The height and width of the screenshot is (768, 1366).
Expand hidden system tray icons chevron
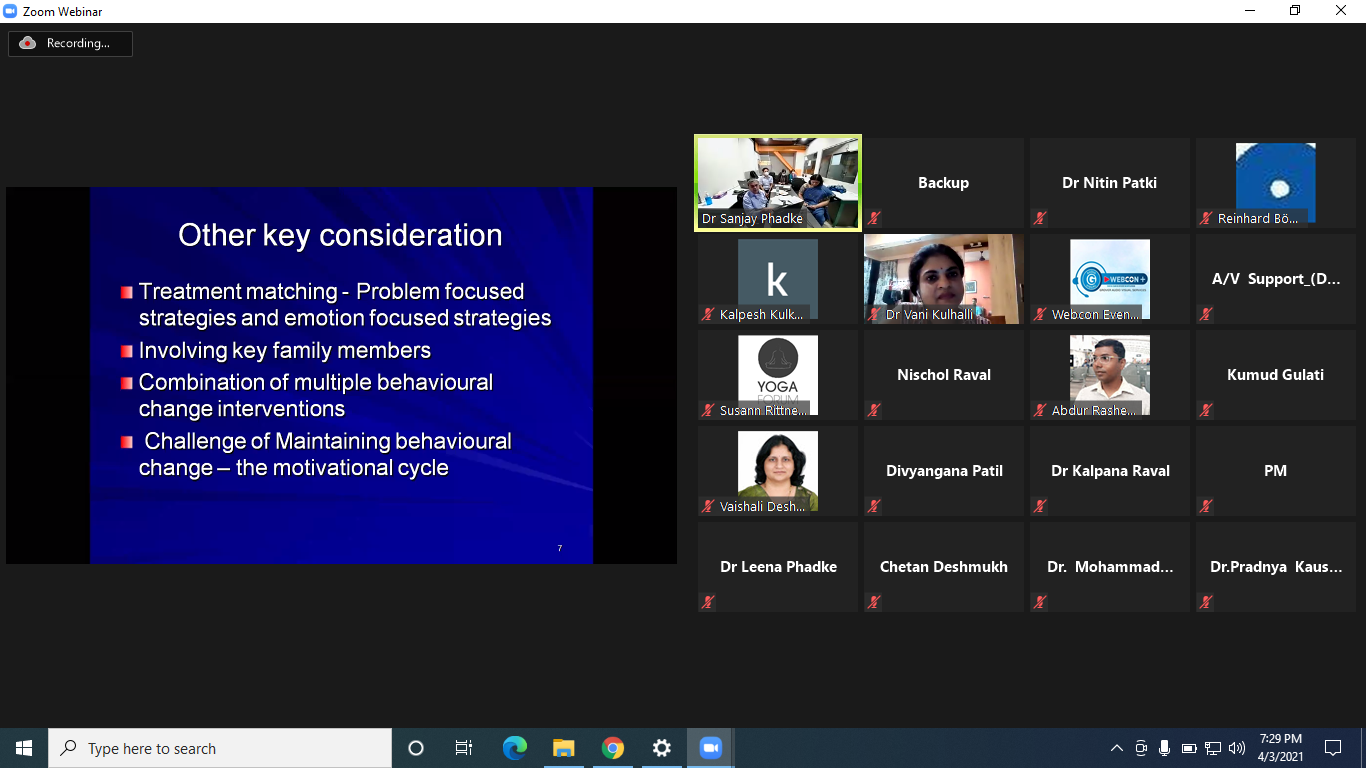(1117, 748)
